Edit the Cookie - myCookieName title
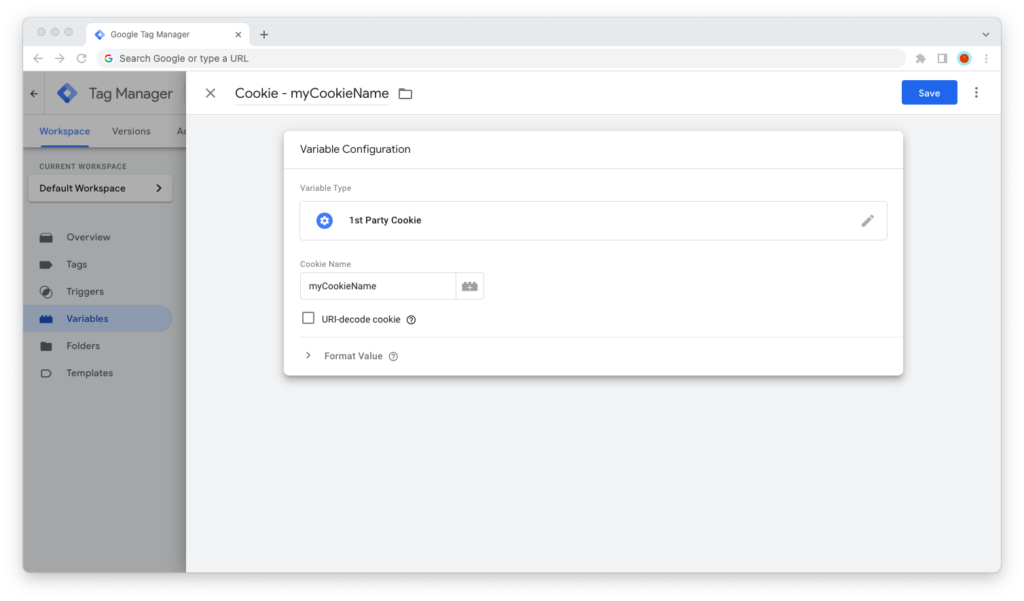The image size is (1024, 601). point(312,93)
